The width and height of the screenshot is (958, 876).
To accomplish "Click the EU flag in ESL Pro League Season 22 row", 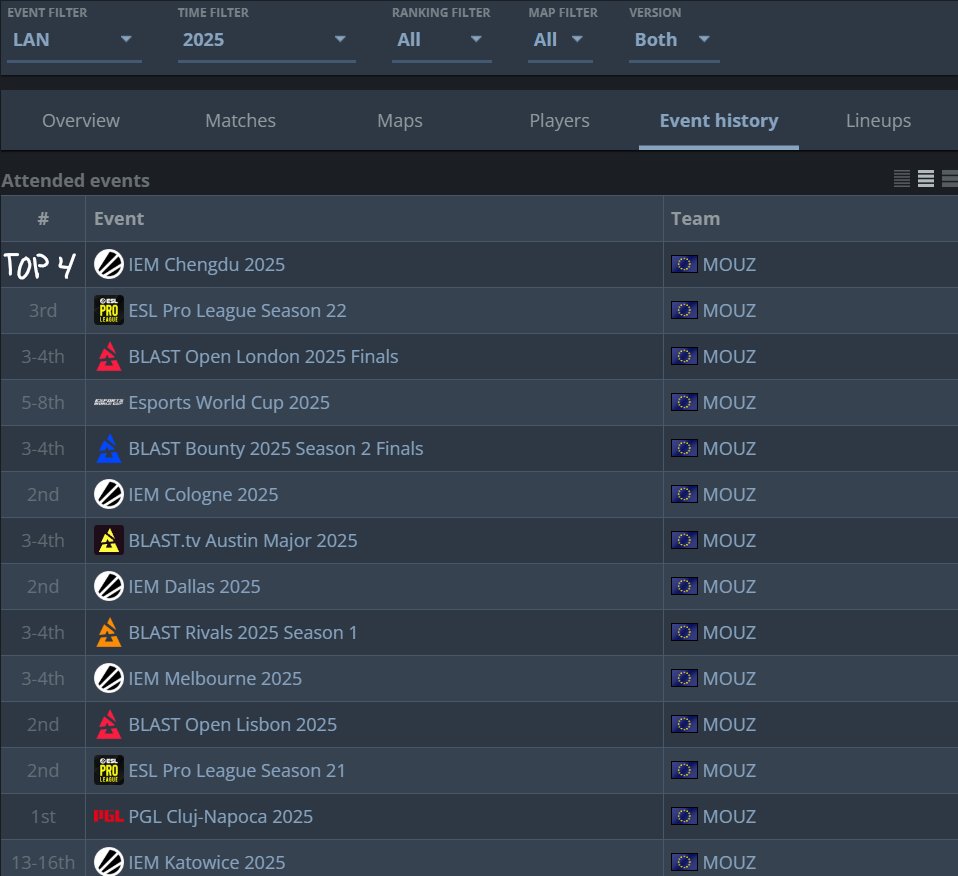I will 684,310.
